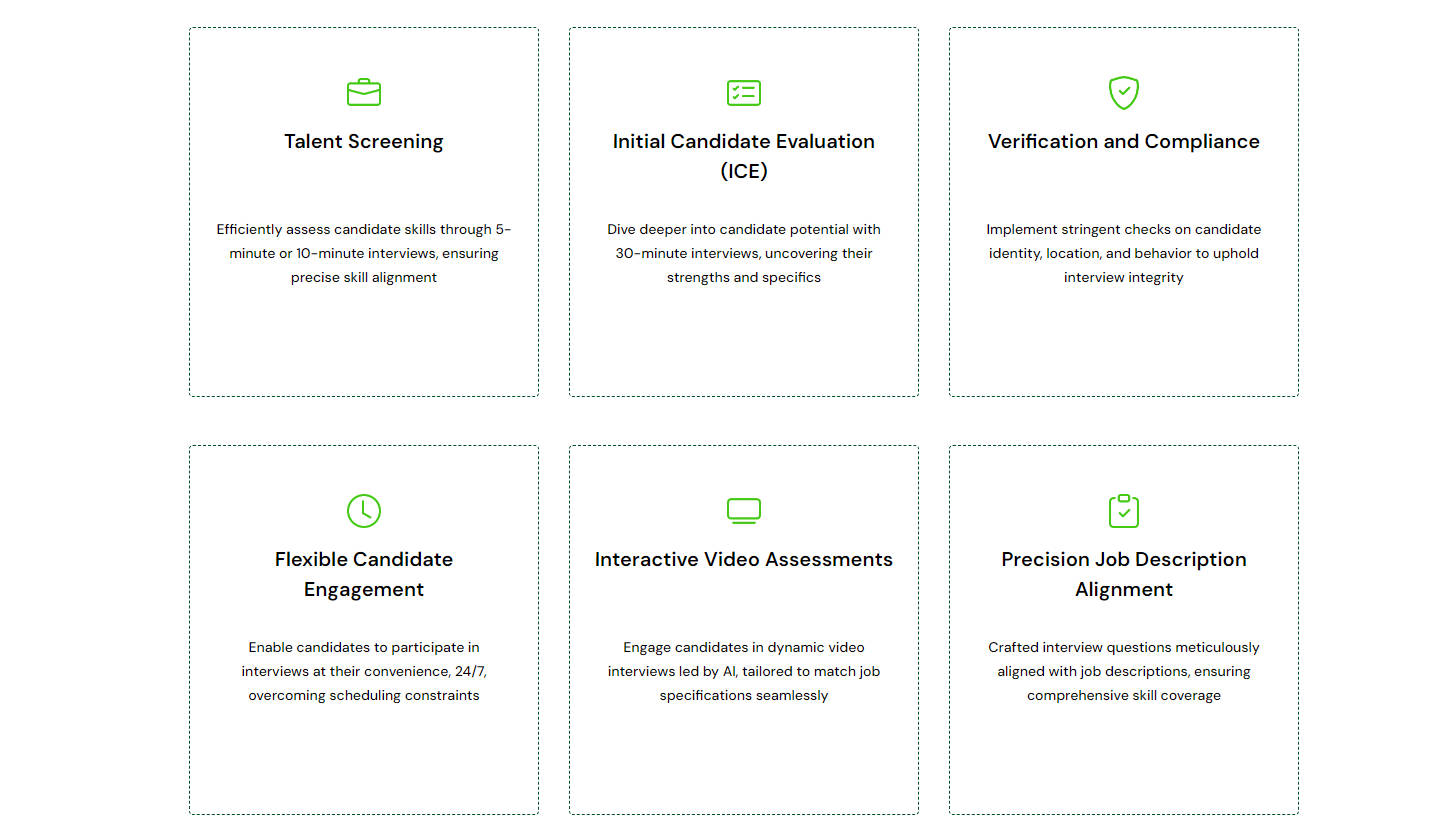Image resolution: width=1450 pixels, height=829 pixels.
Task: Click the 24/7 convenience description text
Action: pos(364,672)
